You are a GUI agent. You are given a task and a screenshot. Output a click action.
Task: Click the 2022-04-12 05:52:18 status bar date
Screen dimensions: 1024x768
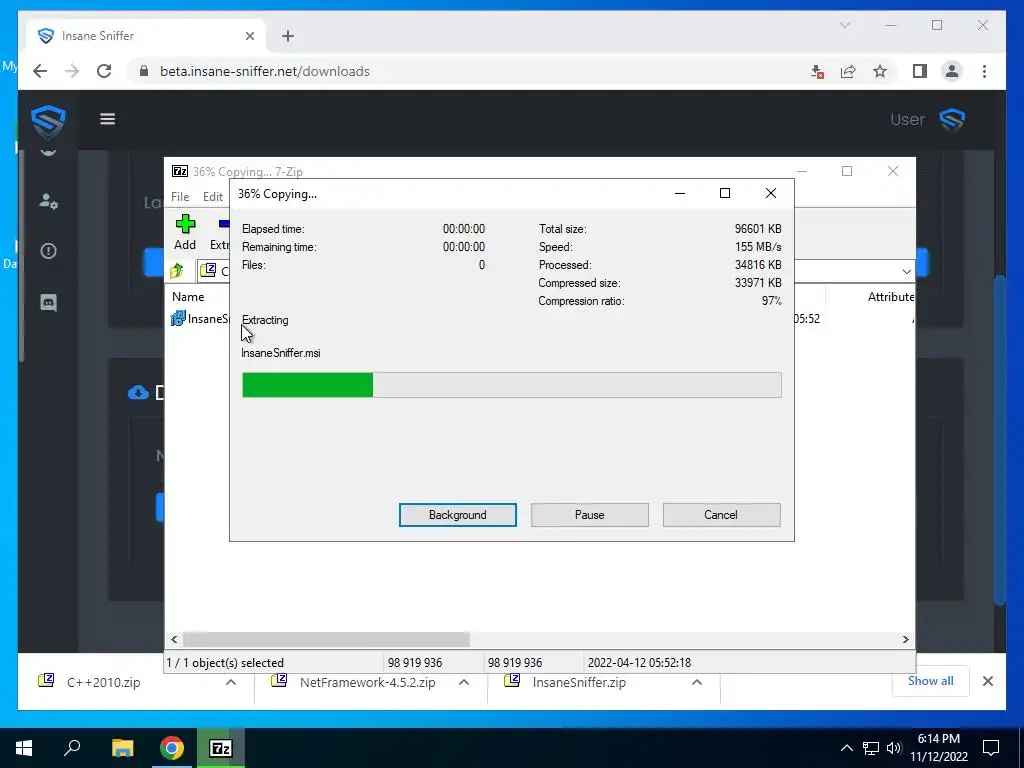[x=639, y=663]
